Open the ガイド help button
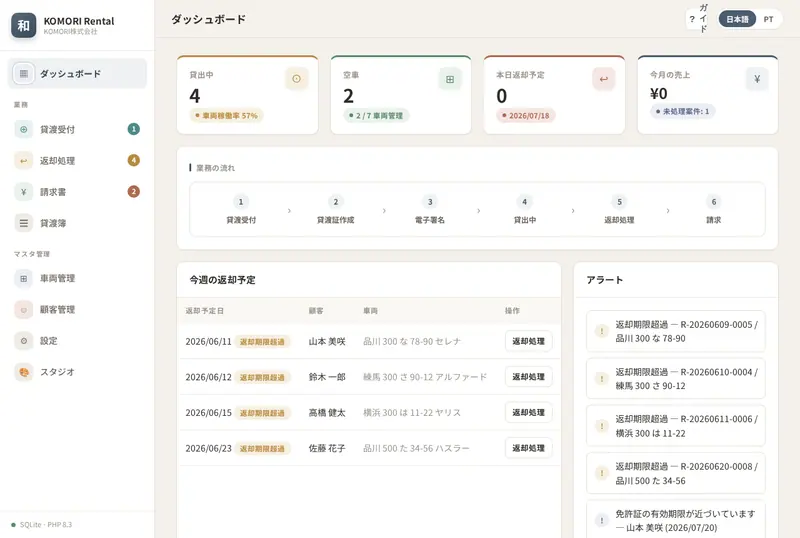800x538 pixels. pyautogui.click(x=698, y=19)
